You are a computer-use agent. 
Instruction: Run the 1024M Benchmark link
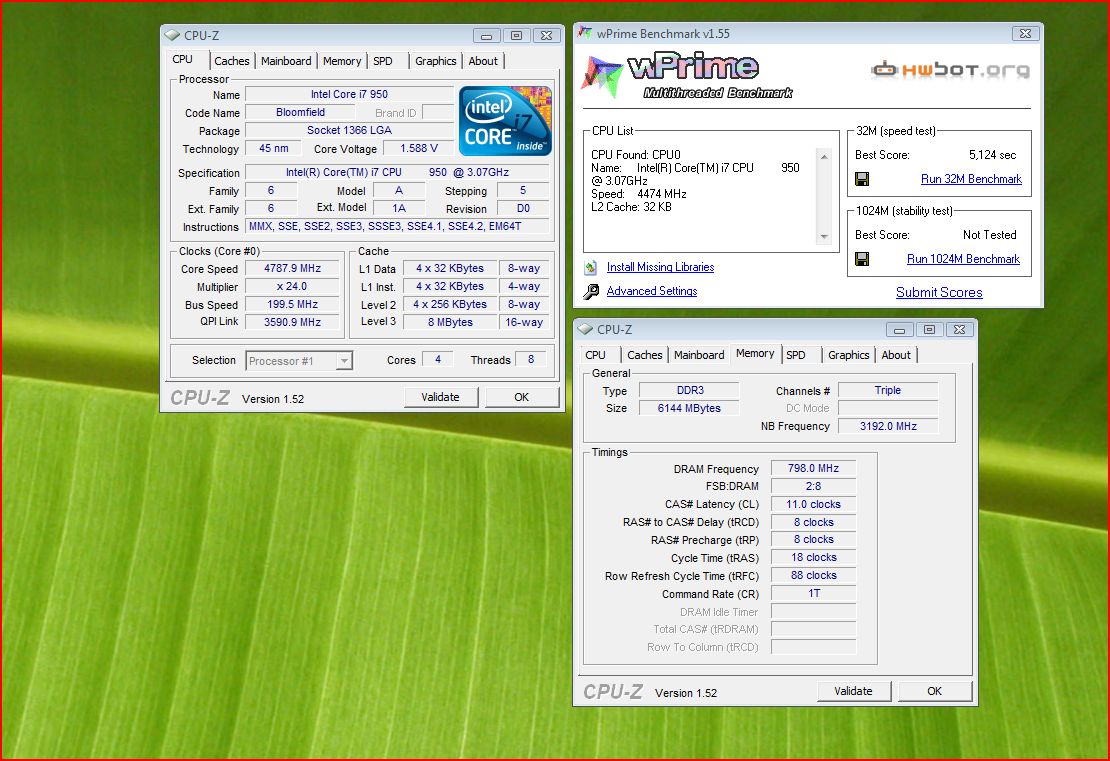[x=963, y=259]
